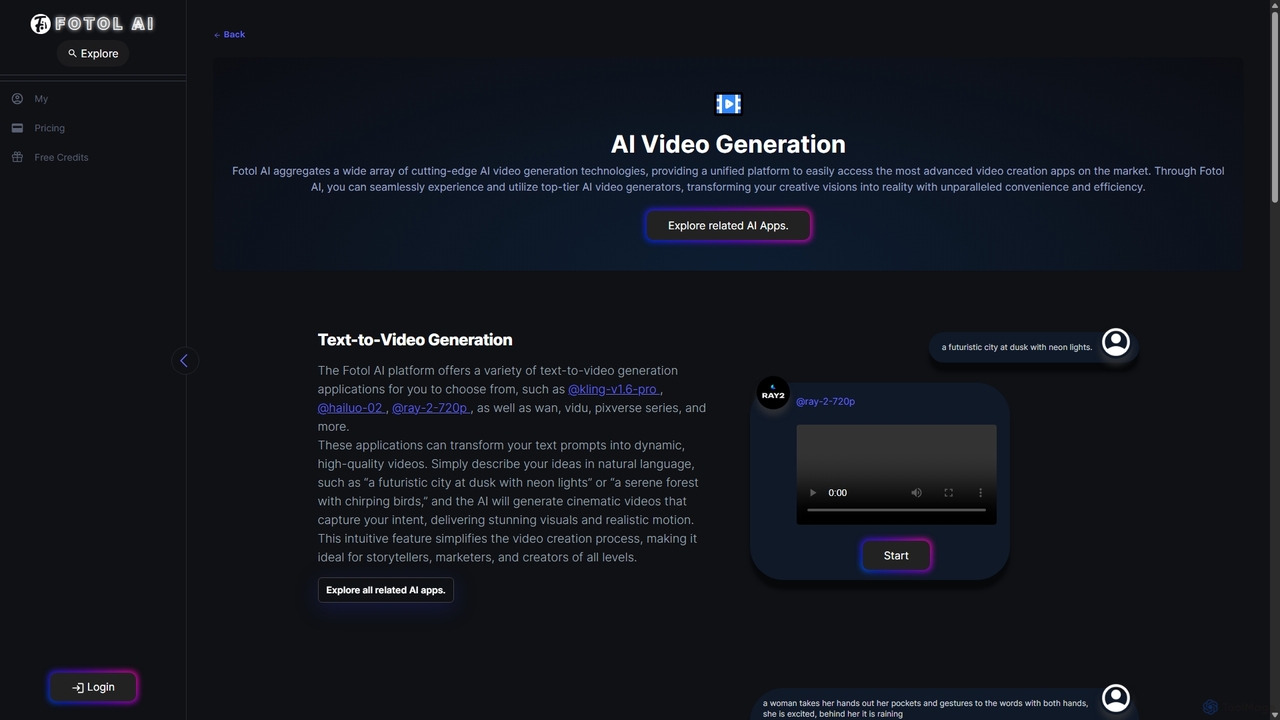Click Explore related AI Apps button
This screenshot has width=1280, height=720.
coord(728,226)
